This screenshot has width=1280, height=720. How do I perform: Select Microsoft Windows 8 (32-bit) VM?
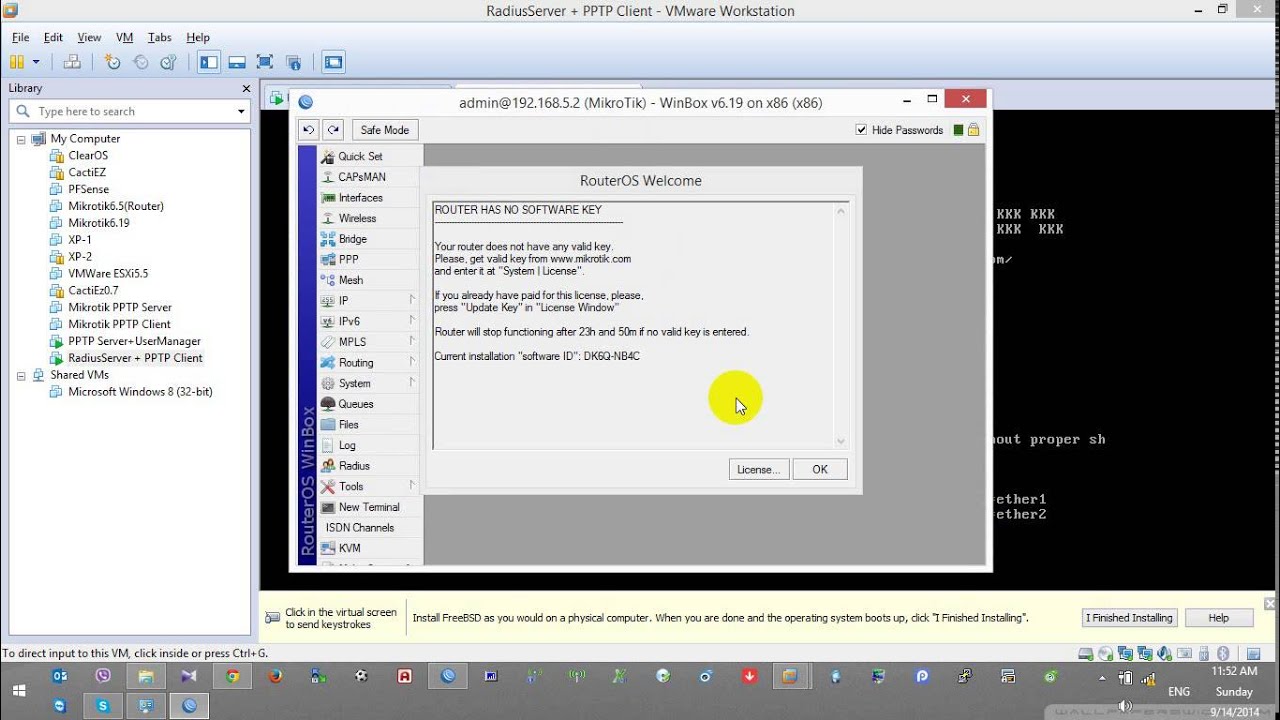(139, 392)
